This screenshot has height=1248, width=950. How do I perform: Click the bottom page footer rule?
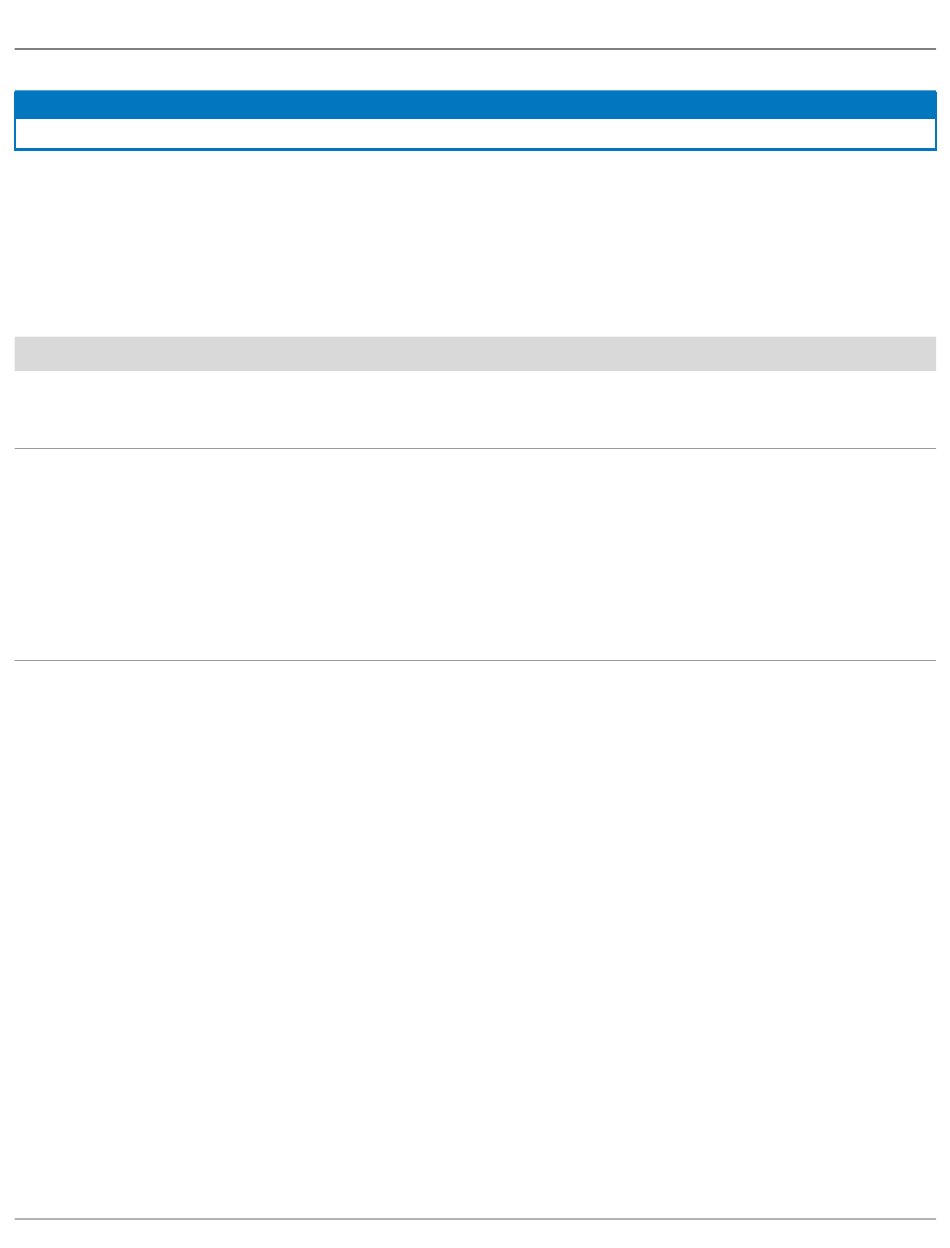coord(475,1219)
